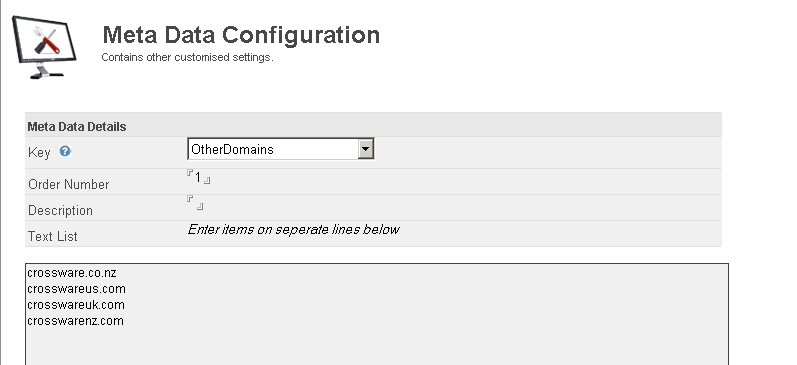Click the 'Contains other customised settings' subtitle
Viewport: 797px width, 365px height.
187,57
